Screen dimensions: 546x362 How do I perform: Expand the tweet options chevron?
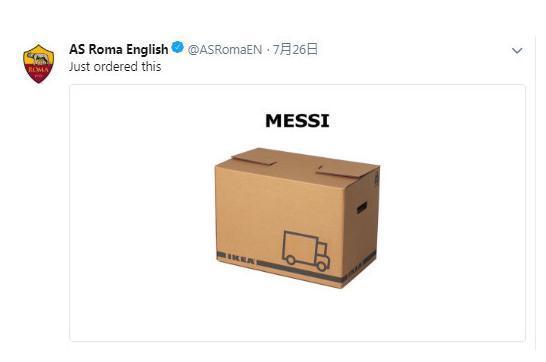517,51
